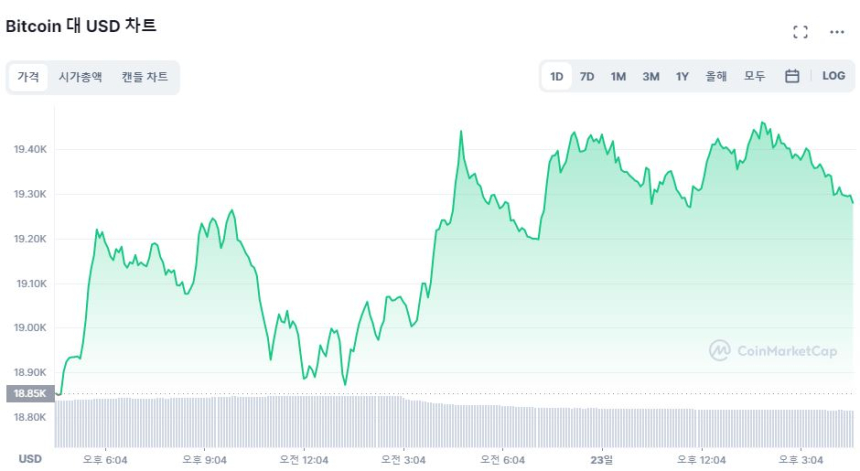860x471 pixels.
Task: Select the 1M time range
Action: click(618, 76)
